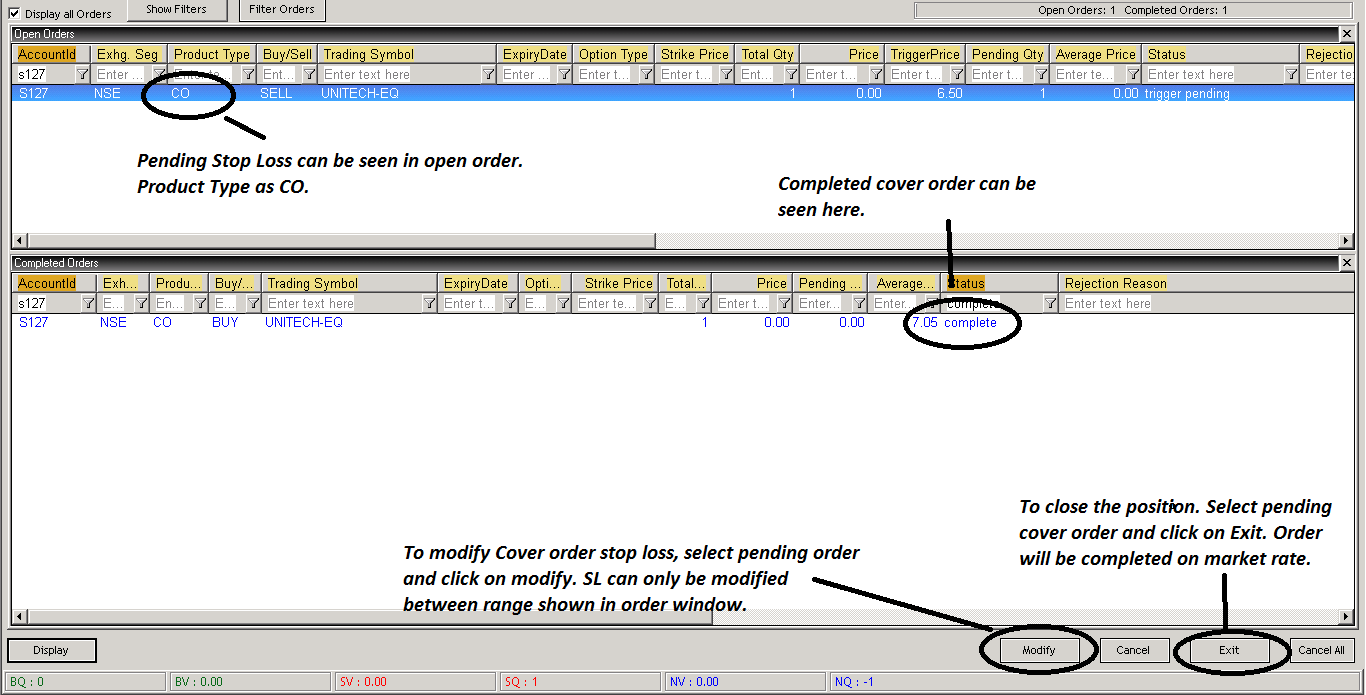Click Modify to change stop loss
1366x695 pixels.
pos(1039,650)
